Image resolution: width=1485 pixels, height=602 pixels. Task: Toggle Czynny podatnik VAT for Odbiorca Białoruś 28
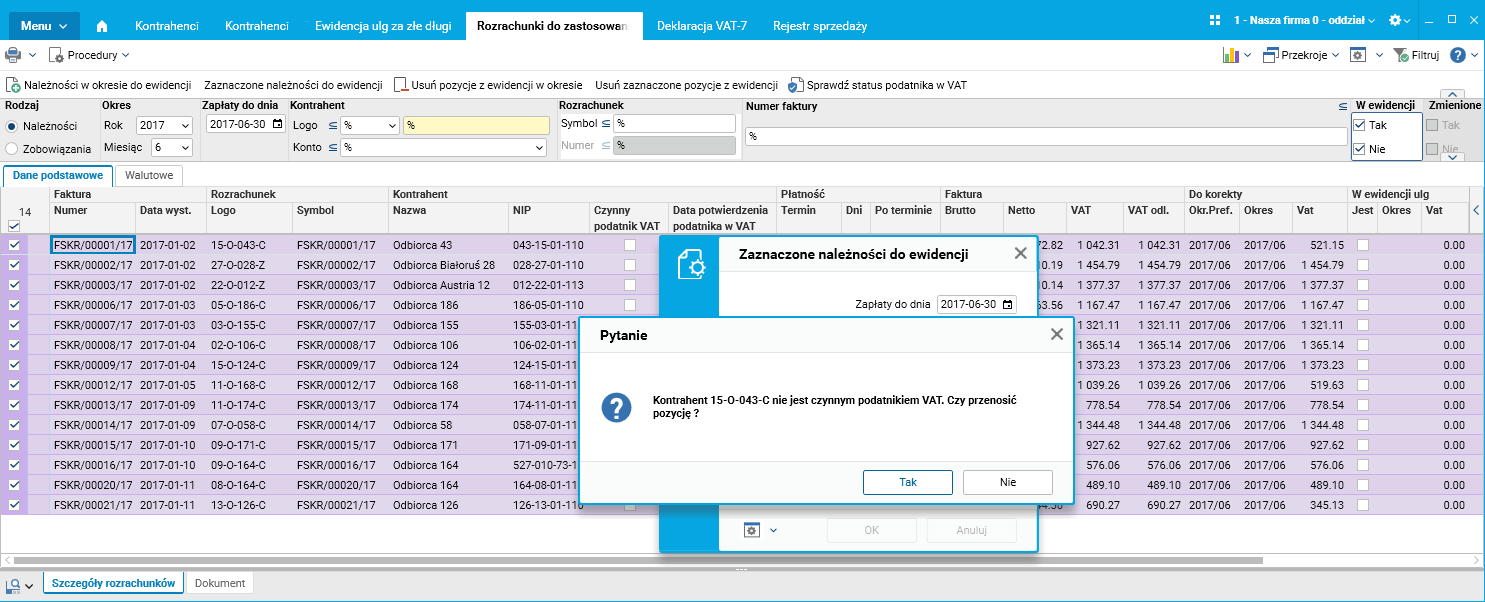tap(630, 265)
